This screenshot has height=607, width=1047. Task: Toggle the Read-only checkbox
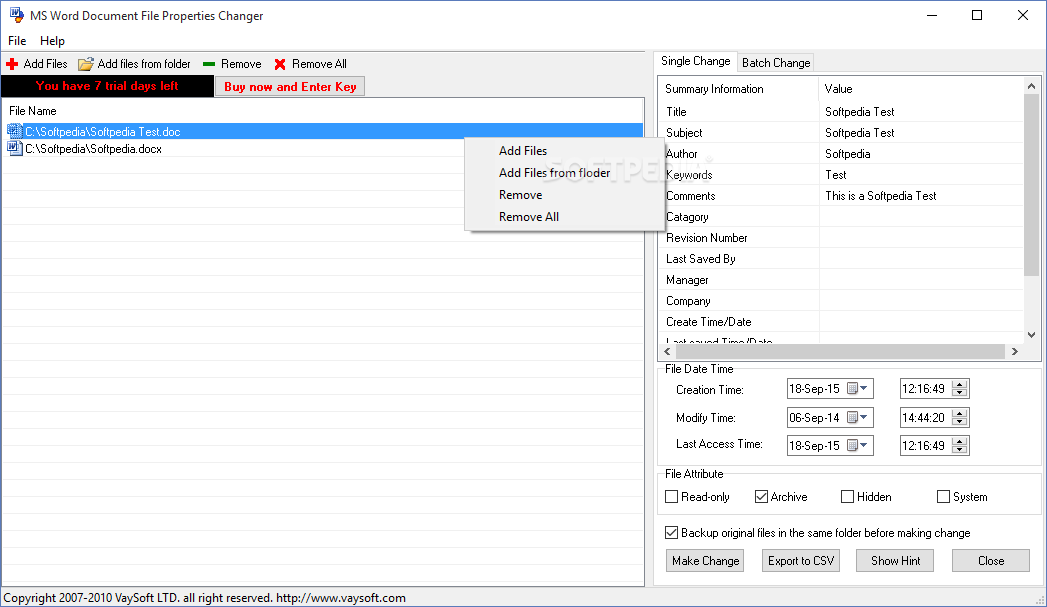click(672, 497)
